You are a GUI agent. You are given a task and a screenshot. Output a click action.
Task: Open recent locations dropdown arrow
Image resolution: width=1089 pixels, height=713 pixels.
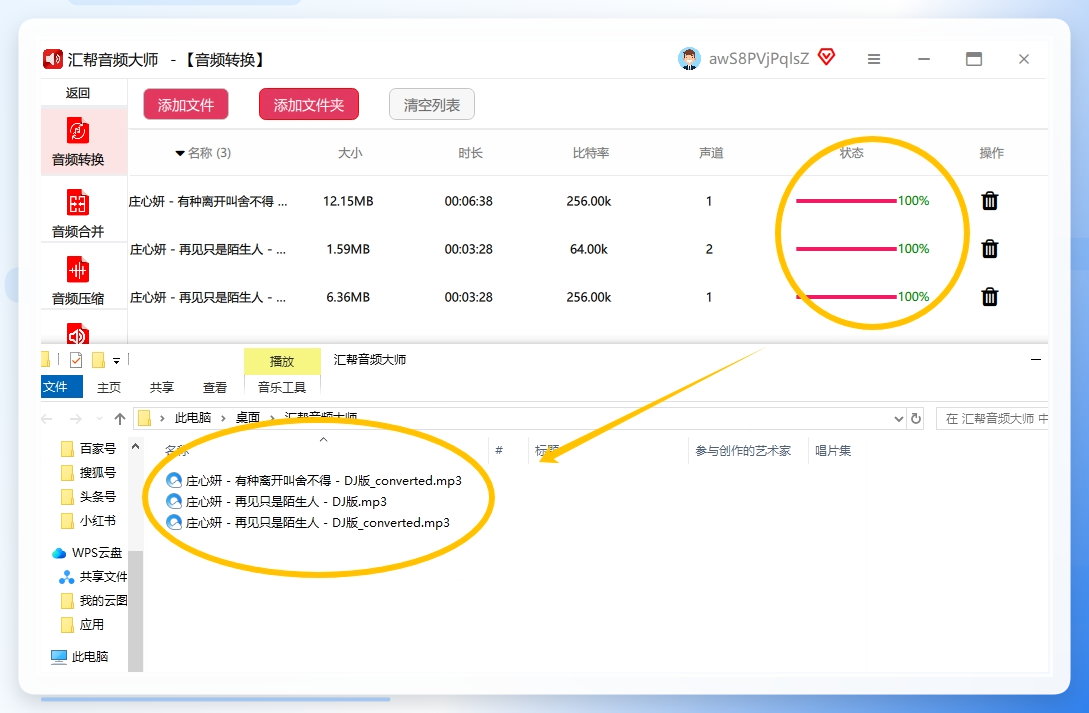tap(99, 419)
